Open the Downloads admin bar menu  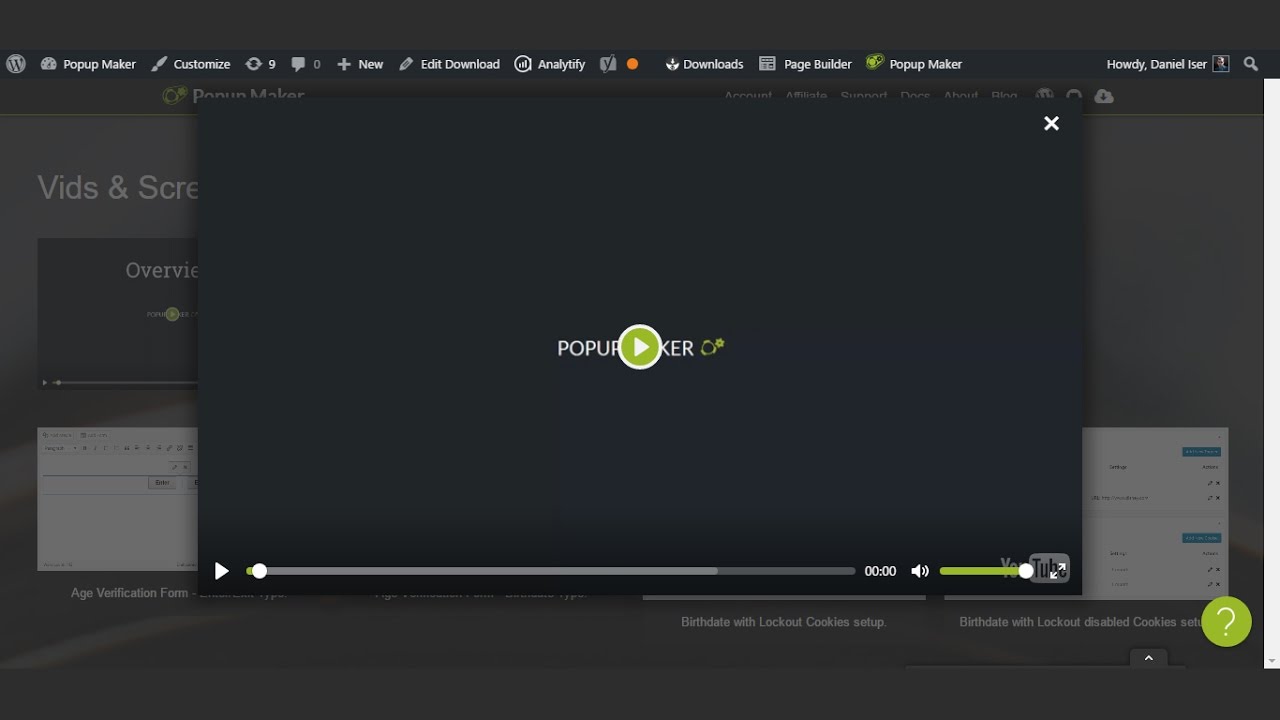pos(704,64)
